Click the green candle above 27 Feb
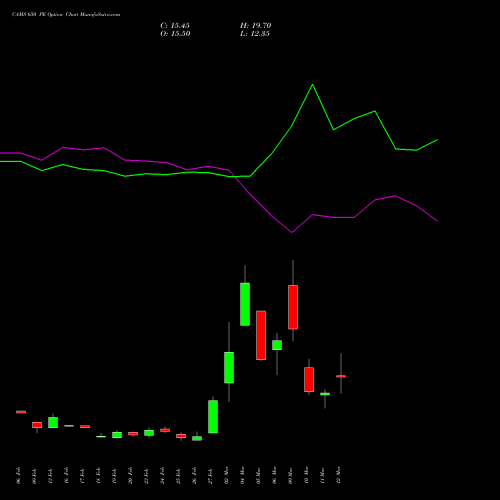Viewport: 500px width, 500px height. 213,417
